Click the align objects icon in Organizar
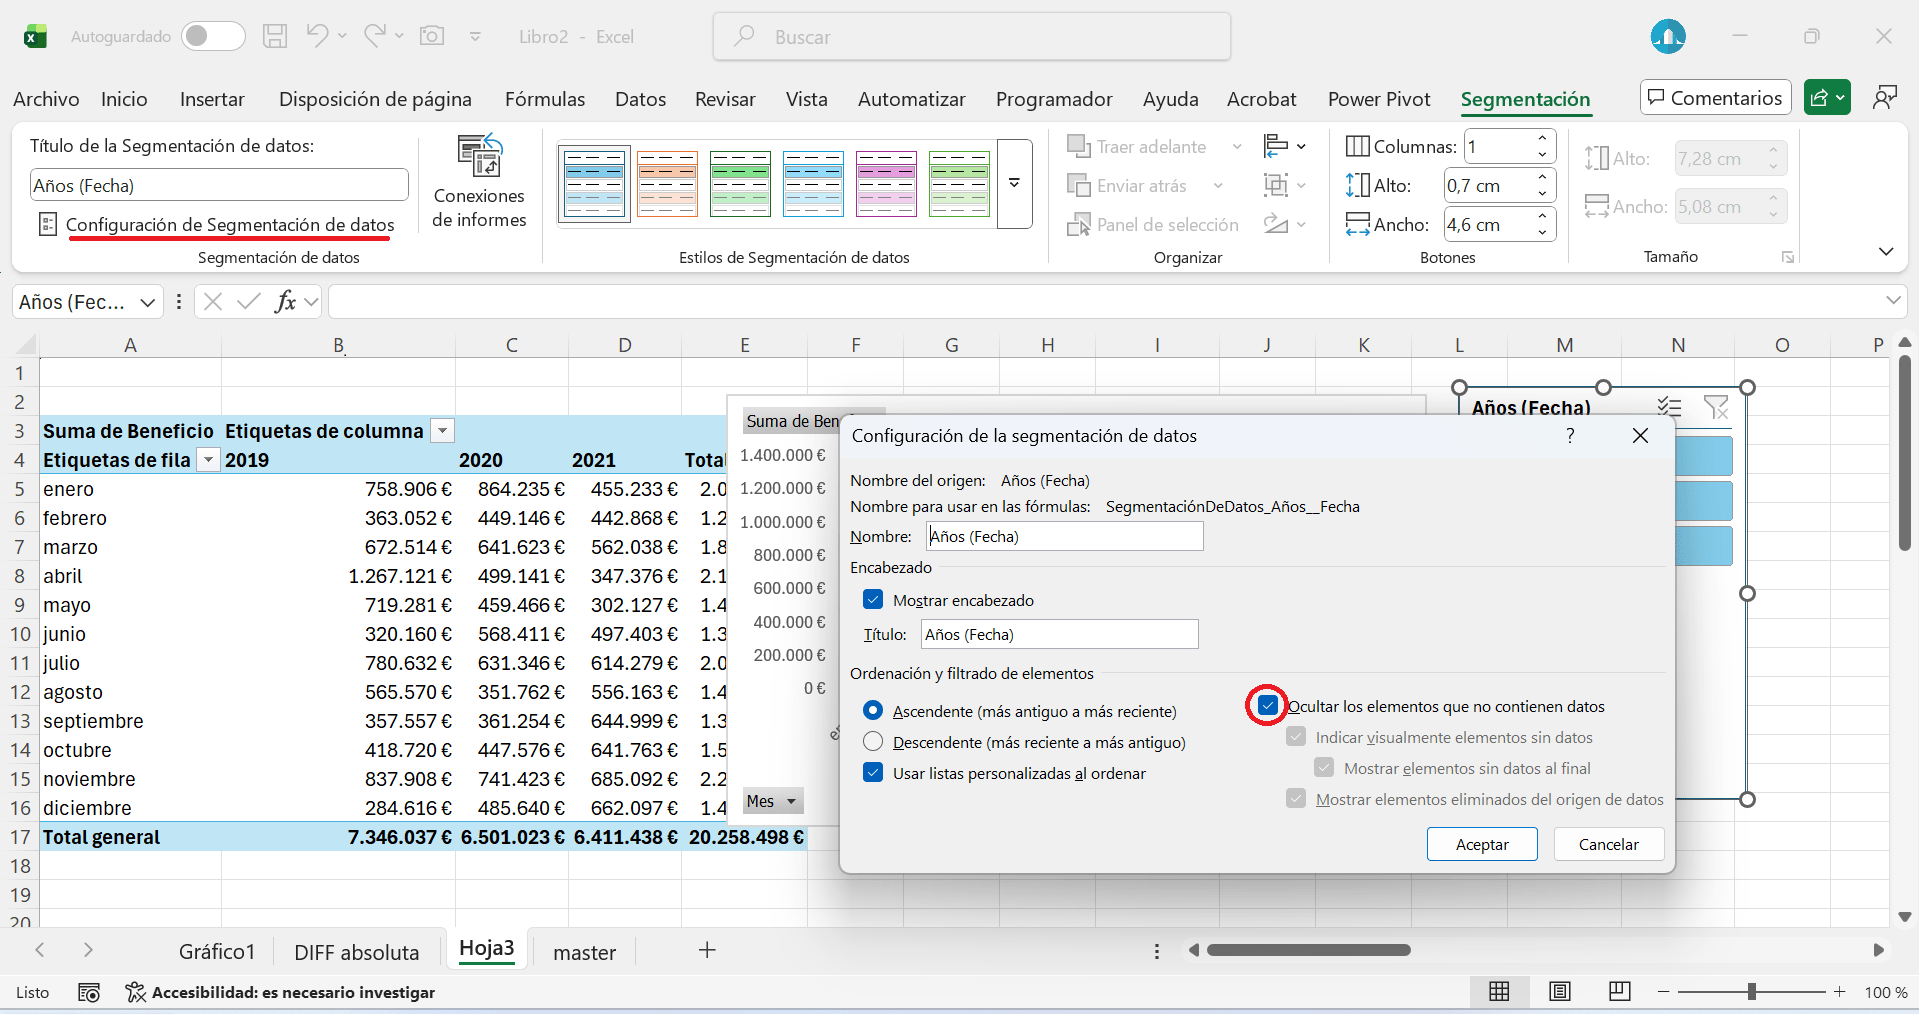The height and width of the screenshot is (1014, 1919). coord(1276,146)
